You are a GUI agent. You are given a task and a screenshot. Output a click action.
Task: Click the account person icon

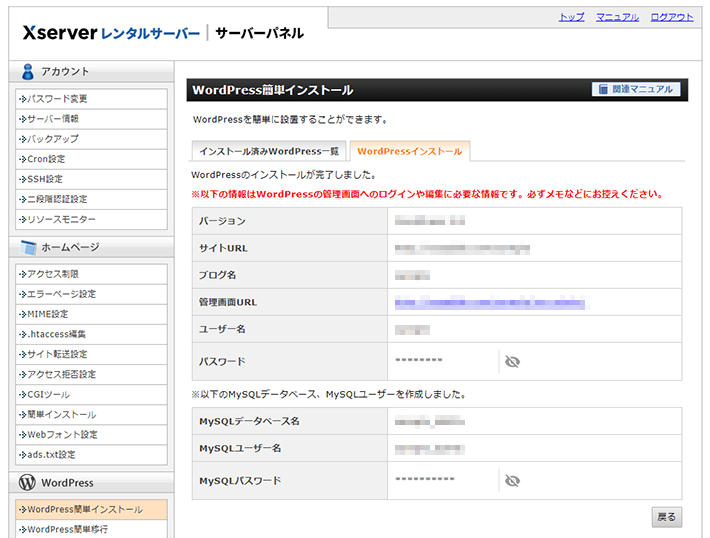(x=28, y=72)
